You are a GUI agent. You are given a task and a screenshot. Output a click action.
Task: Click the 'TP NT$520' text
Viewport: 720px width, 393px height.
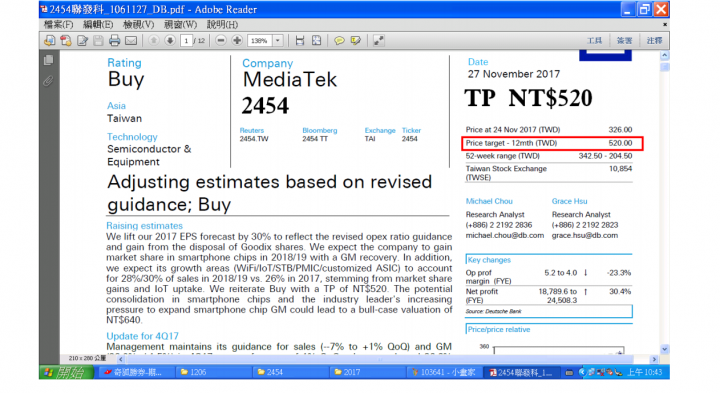528,98
